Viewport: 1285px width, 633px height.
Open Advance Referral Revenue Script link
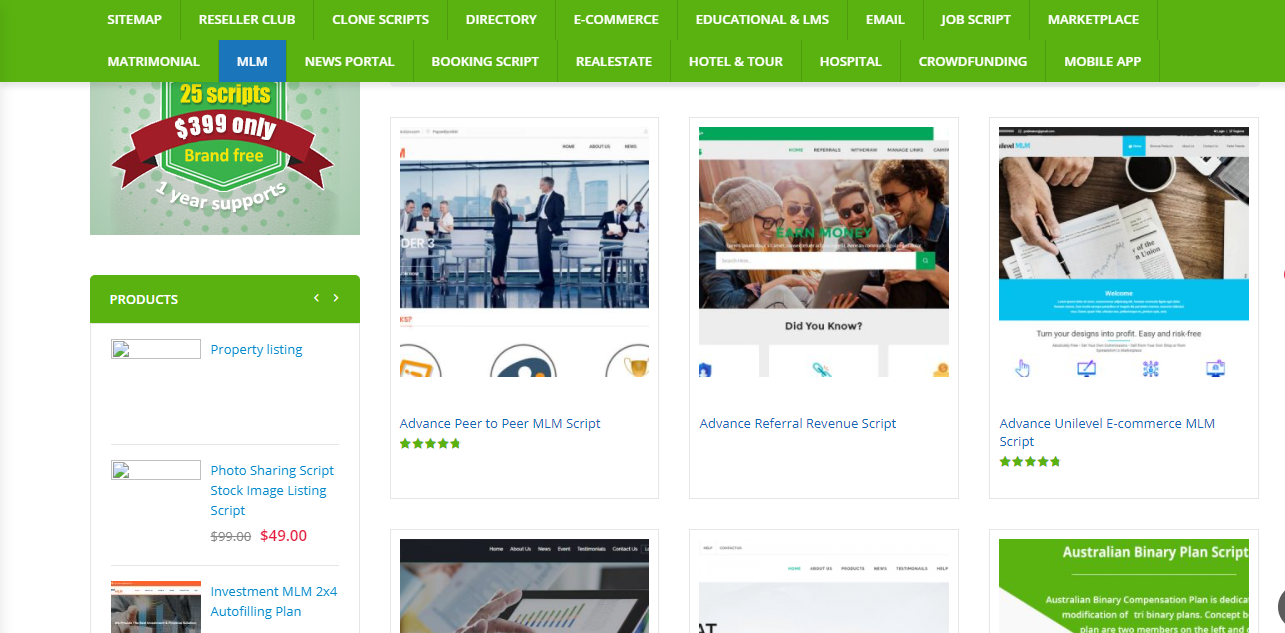(x=798, y=423)
